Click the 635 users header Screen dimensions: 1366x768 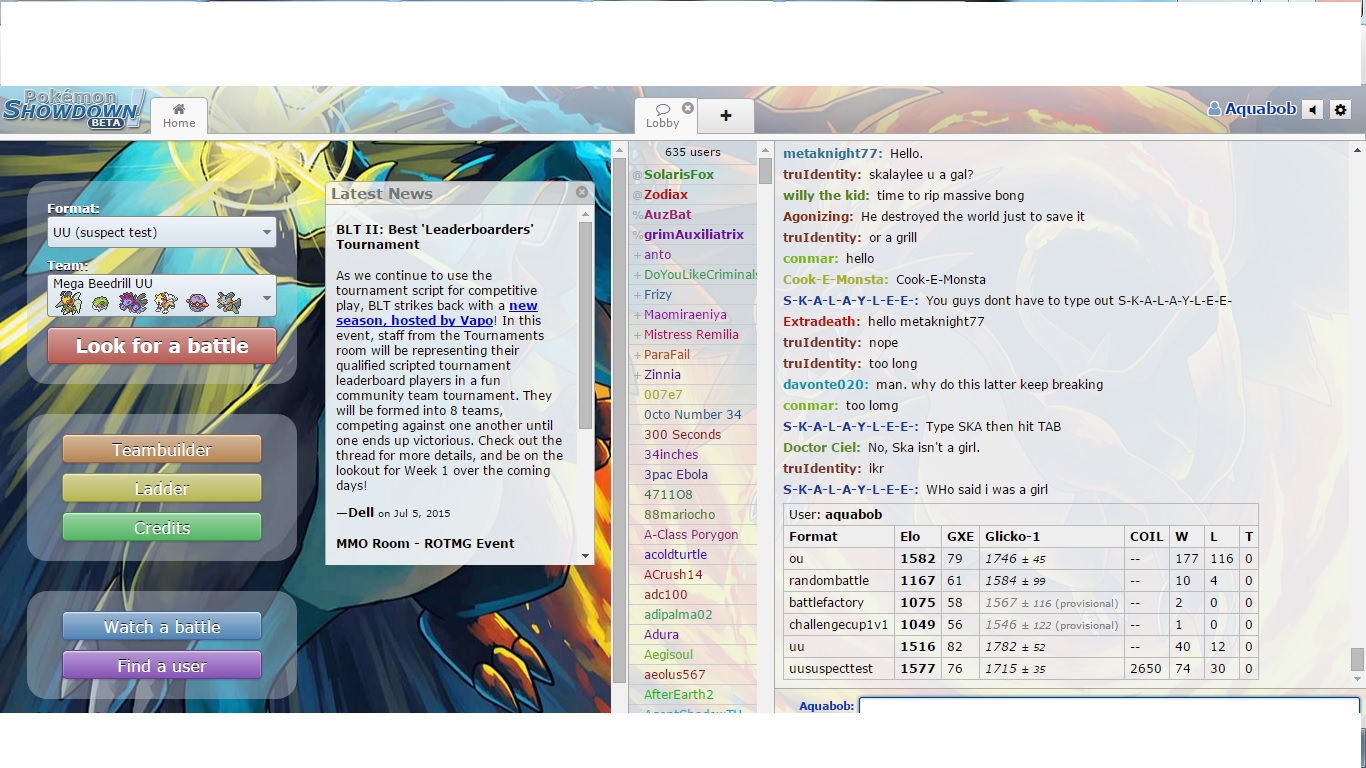coord(693,152)
